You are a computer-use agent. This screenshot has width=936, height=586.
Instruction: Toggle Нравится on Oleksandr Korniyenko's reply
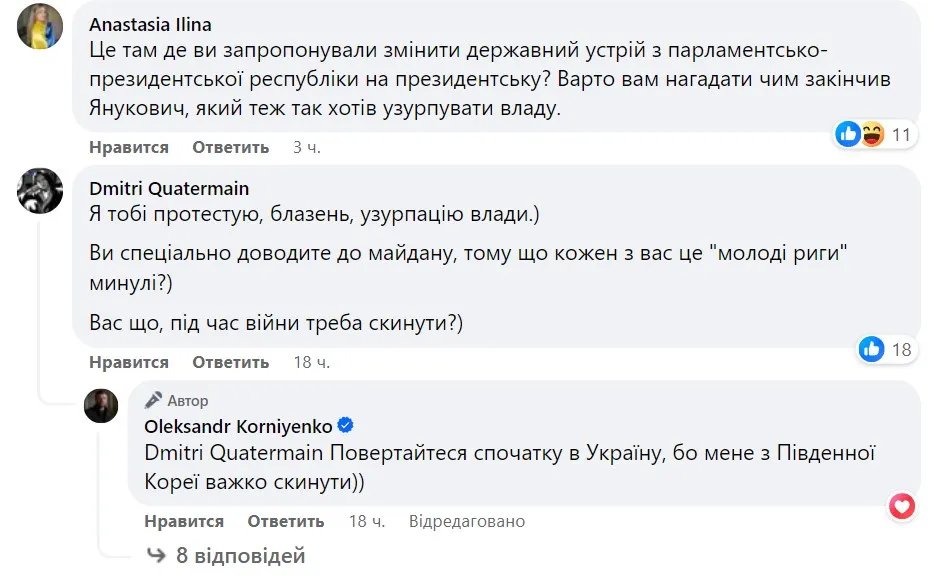(184, 521)
